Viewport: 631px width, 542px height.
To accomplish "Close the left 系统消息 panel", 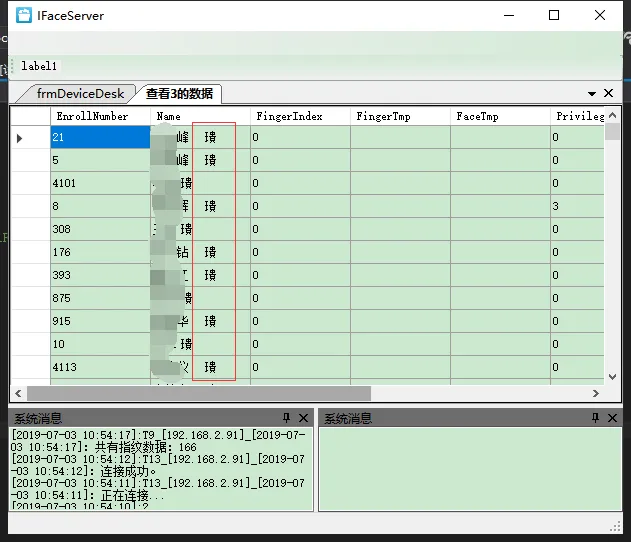I will (303, 418).
